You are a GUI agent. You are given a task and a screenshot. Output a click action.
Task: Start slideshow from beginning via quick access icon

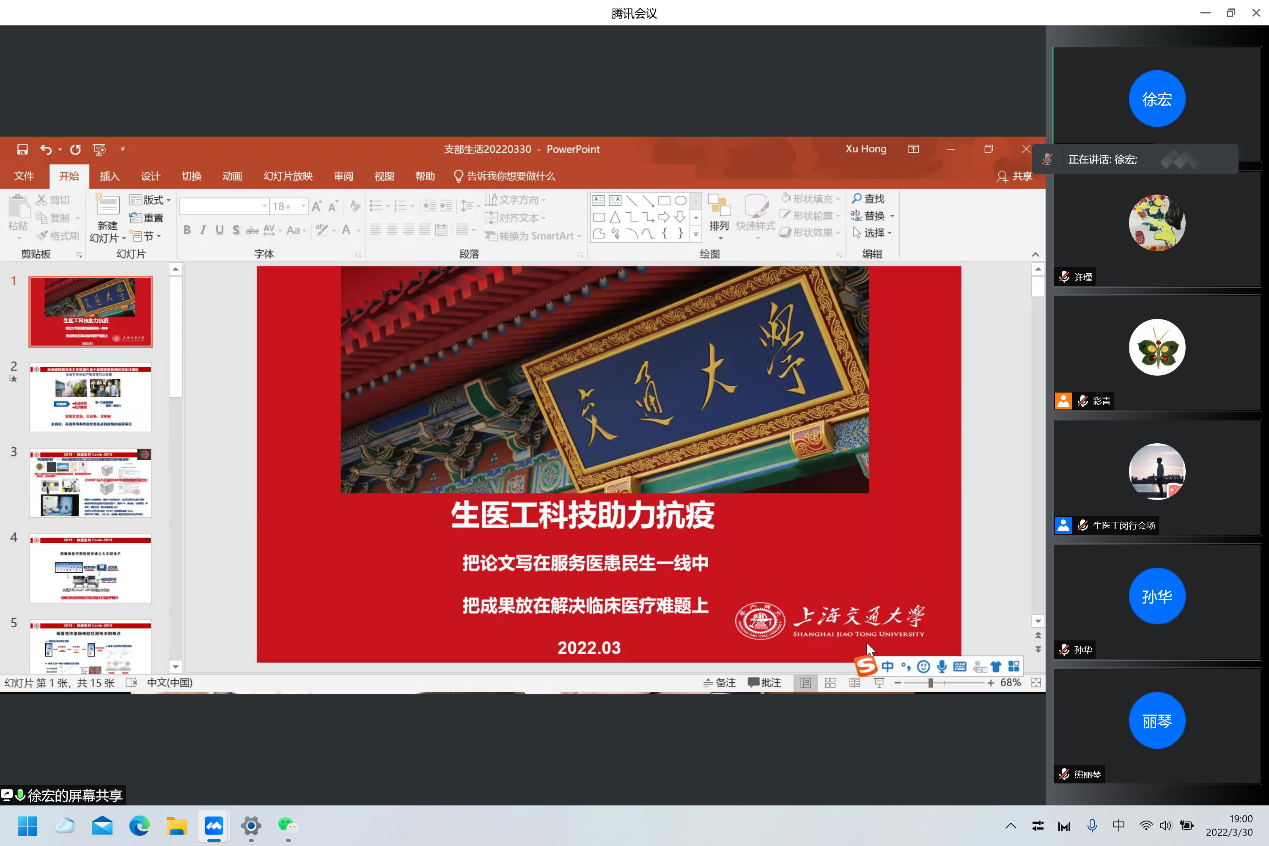coord(100,149)
